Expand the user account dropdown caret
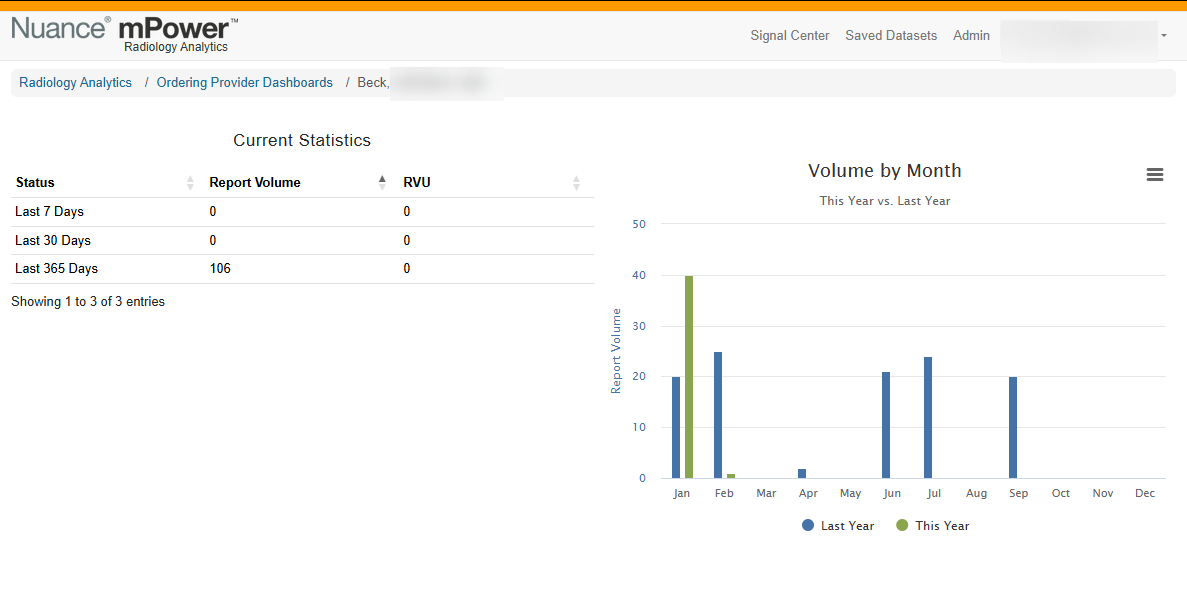Image resolution: width=1187 pixels, height=592 pixels. tap(1164, 35)
